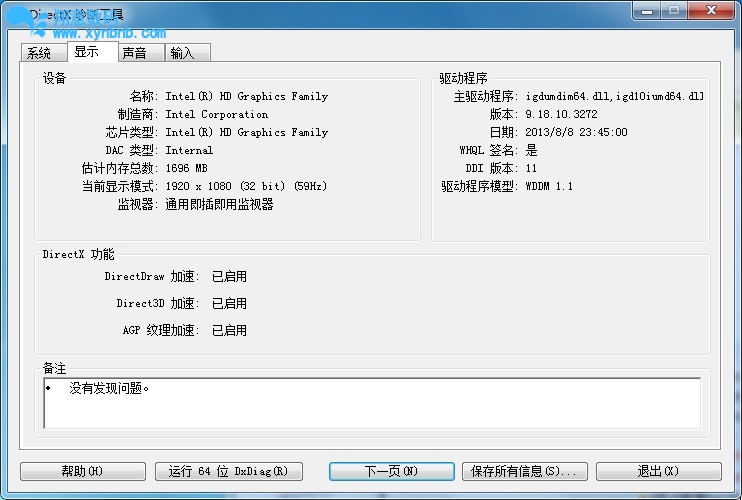742x500 pixels.
Task: Click Direct3D 加速 status 已启用
Action: coord(229,303)
